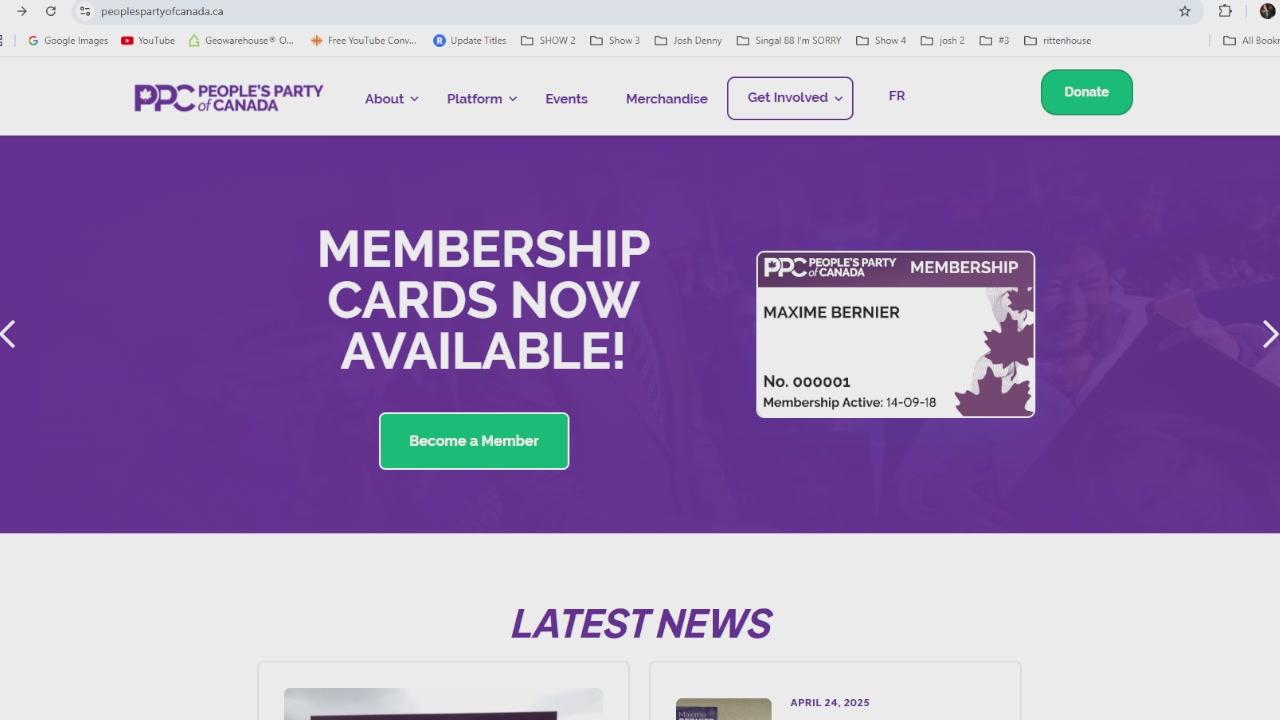
Task: Open the YouTube bookmark
Action: pyautogui.click(x=147, y=41)
